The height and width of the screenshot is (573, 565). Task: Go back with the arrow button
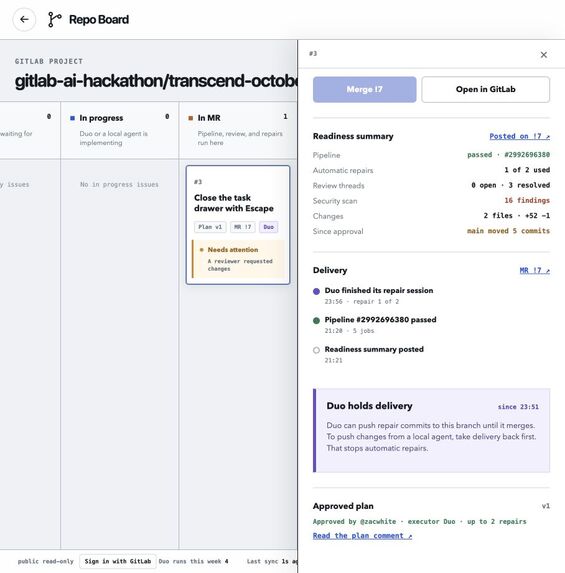click(x=24, y=19)
